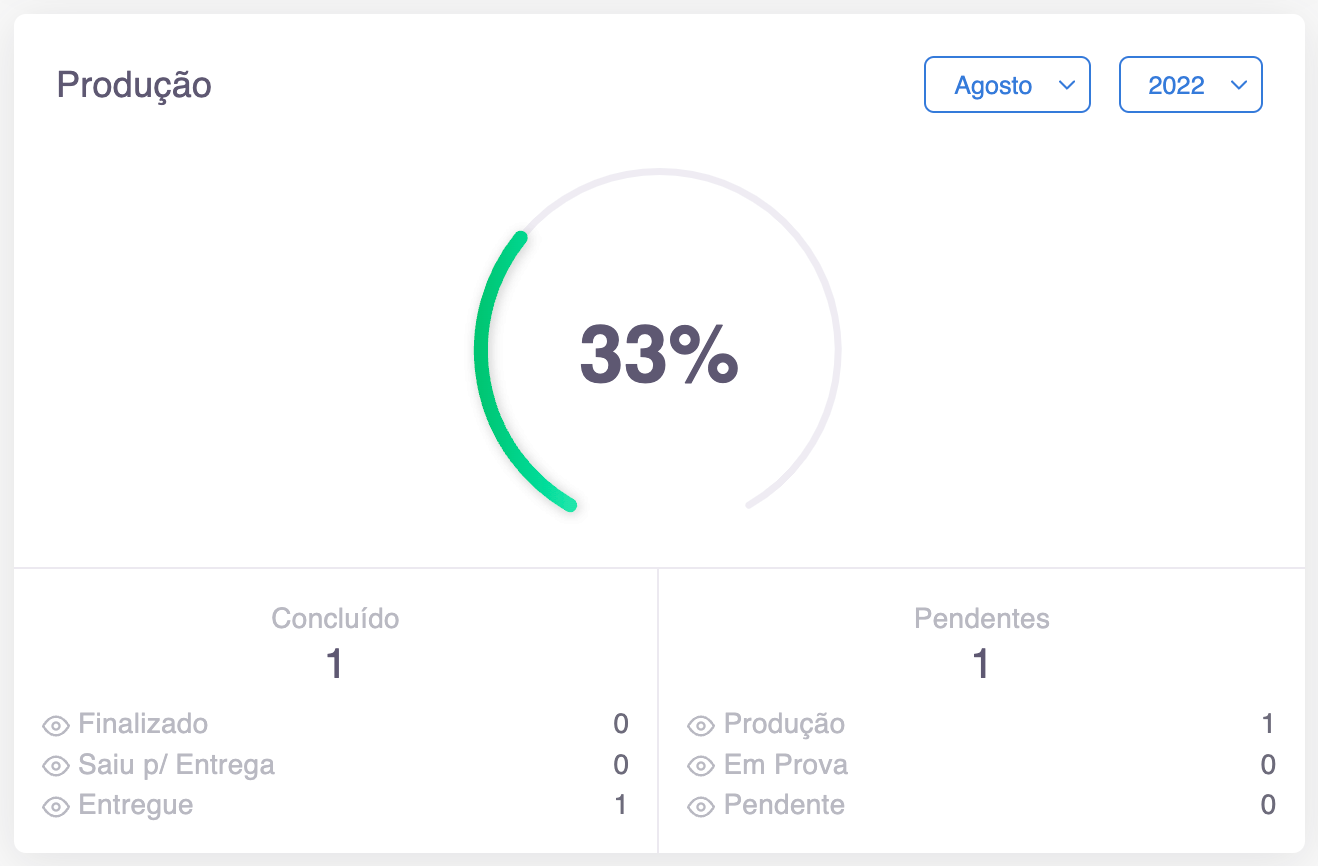The image size is (1318, 866).
Task: Click the eye icon beside Finalizado
Action: pyautogui.click(x=56, y=725)
